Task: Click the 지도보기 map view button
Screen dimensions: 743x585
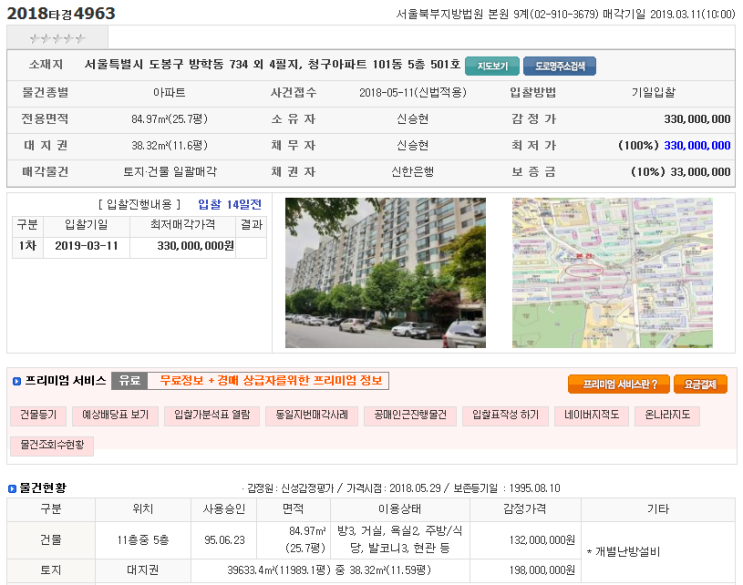Action: coord(492,66)
